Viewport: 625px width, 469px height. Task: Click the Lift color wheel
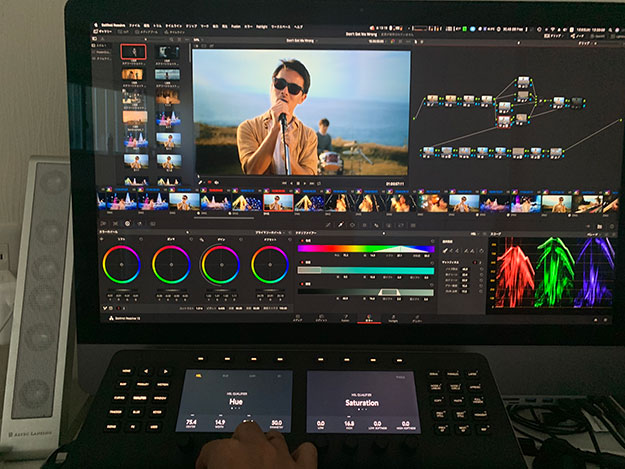(122, 264)
